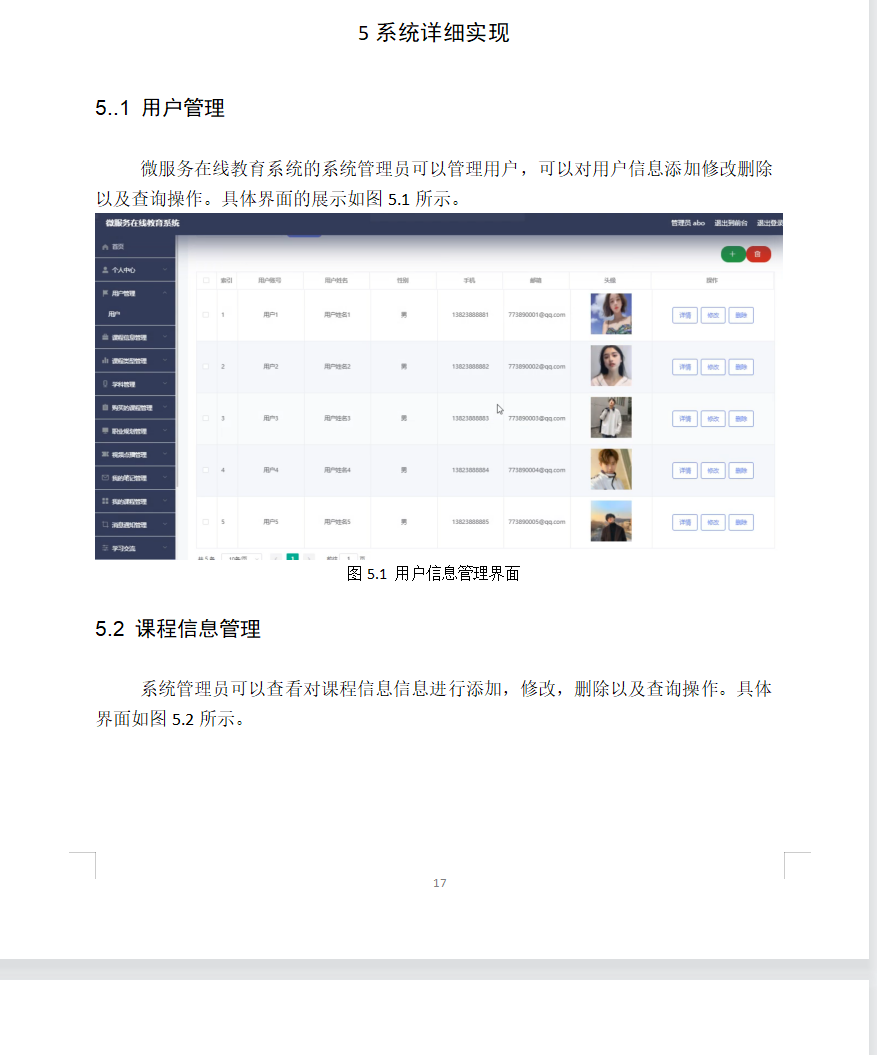Select the bar-chart icon on 课程类型管理
This screenshot has height=1055, width=877.
click(104, 361)
